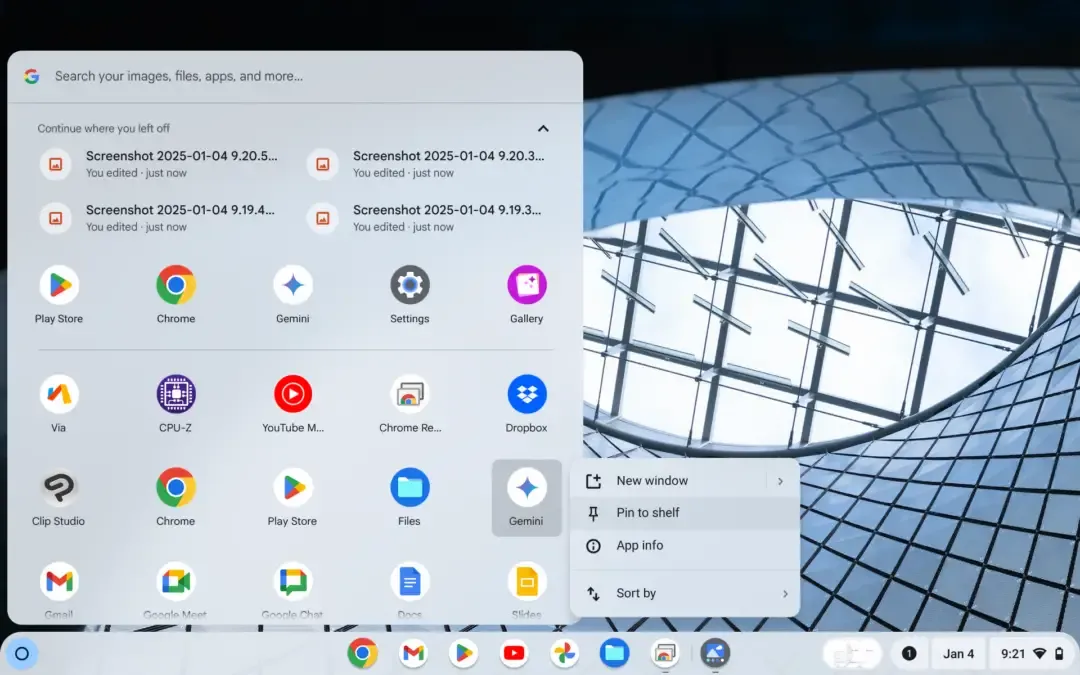Open Screenshot 2025-01-04 9.20.3... file

point(427,164)
